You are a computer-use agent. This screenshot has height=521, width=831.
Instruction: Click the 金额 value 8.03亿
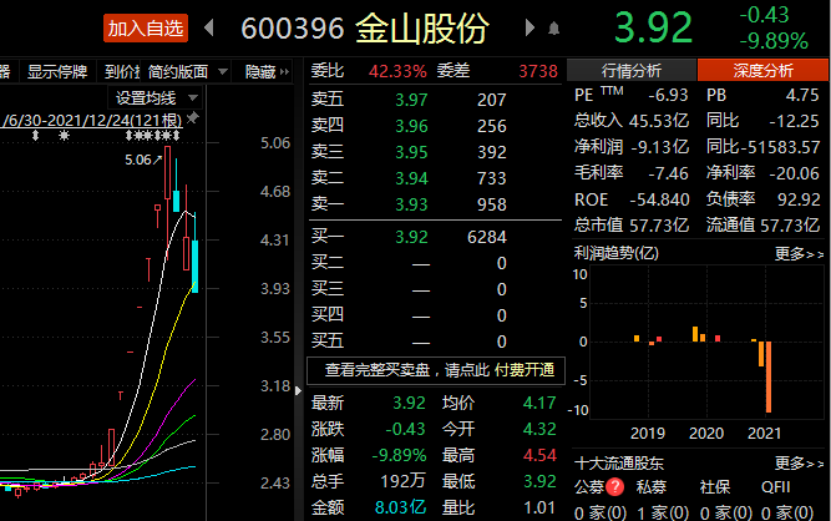400,507
